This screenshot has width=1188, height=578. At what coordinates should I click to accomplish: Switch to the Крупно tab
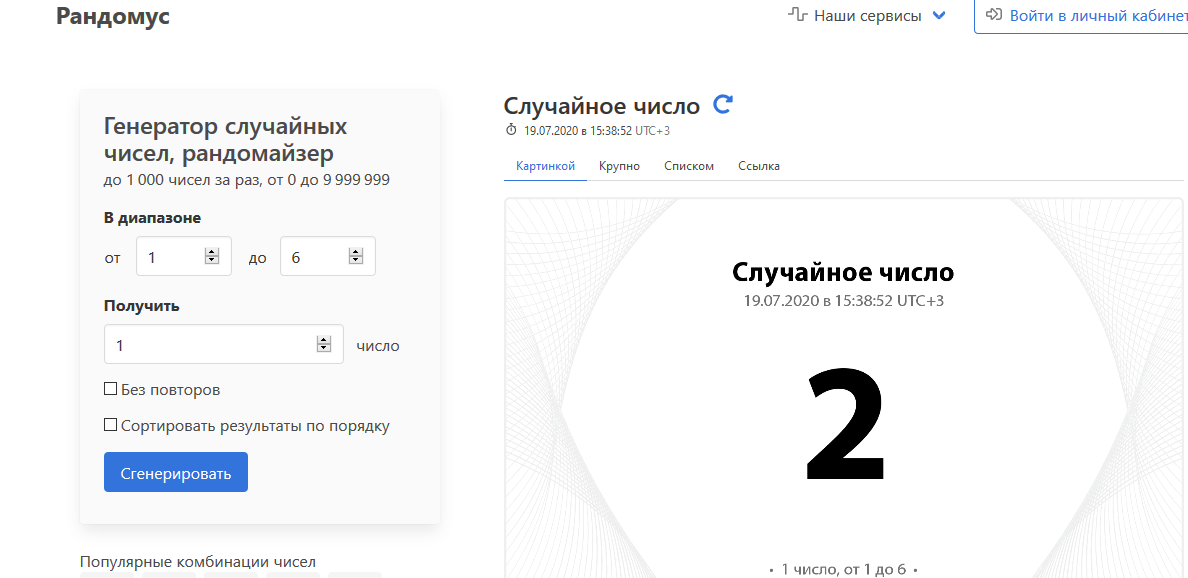pyautogui.click(x=619, y=166)
